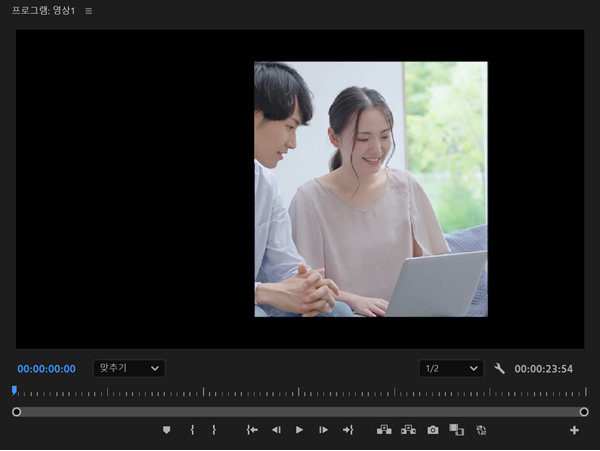Toggle the Proxies button
Viewport: 600px width, 451px height.
click(x=481, y=430)
